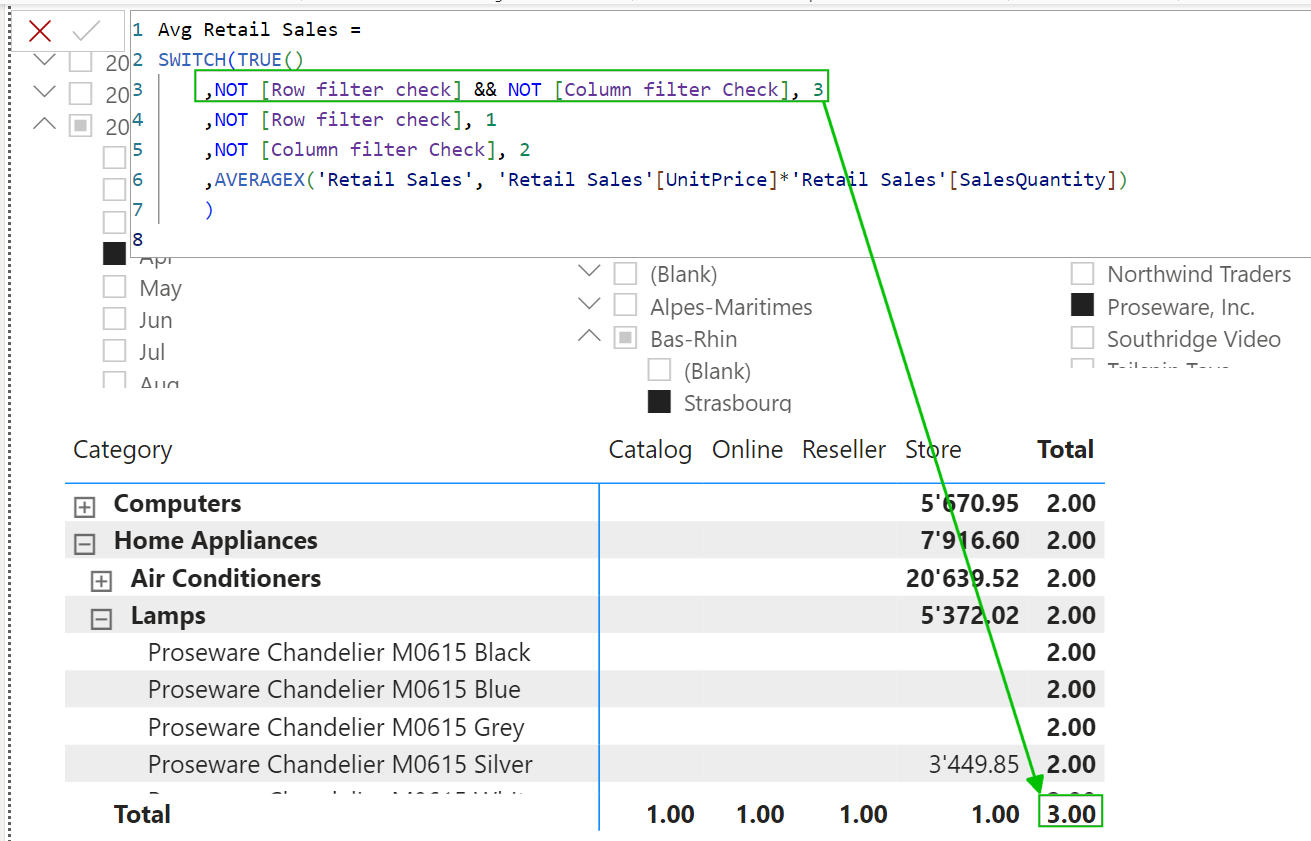Collapse the Bas-Rhin slicer chevron
The image size is (1311, 841).
(x=590, y=337)
